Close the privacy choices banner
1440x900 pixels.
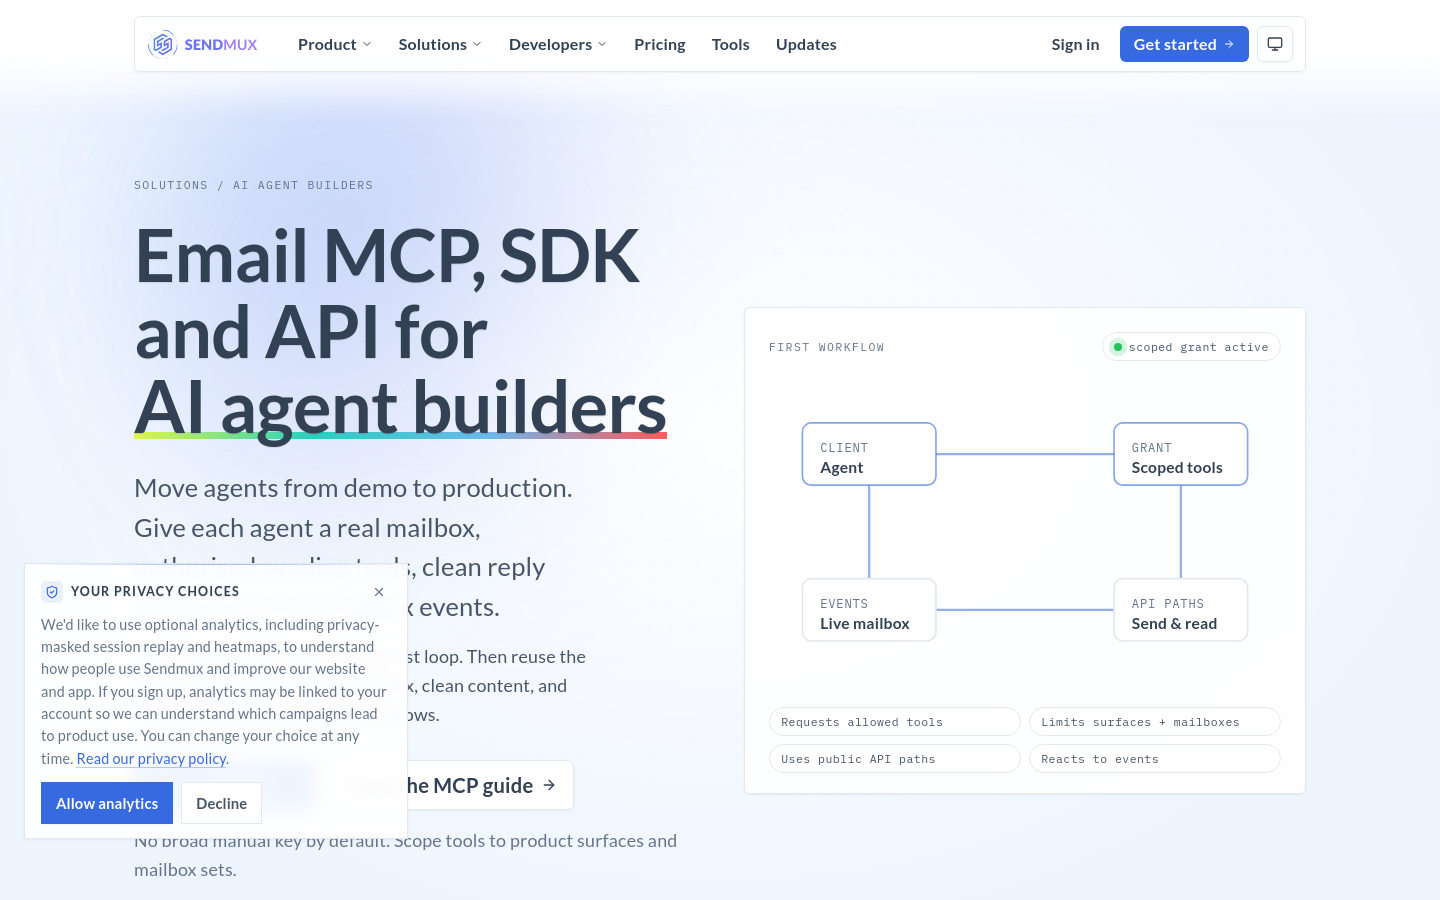point(379,592)
